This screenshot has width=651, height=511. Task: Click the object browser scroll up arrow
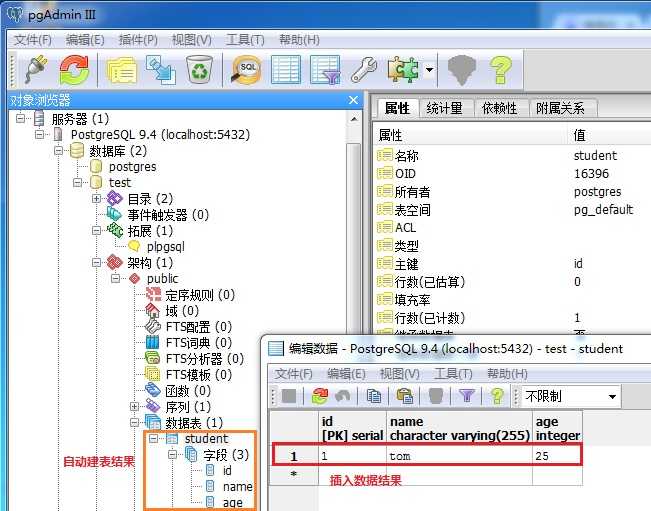coord(354,120)
